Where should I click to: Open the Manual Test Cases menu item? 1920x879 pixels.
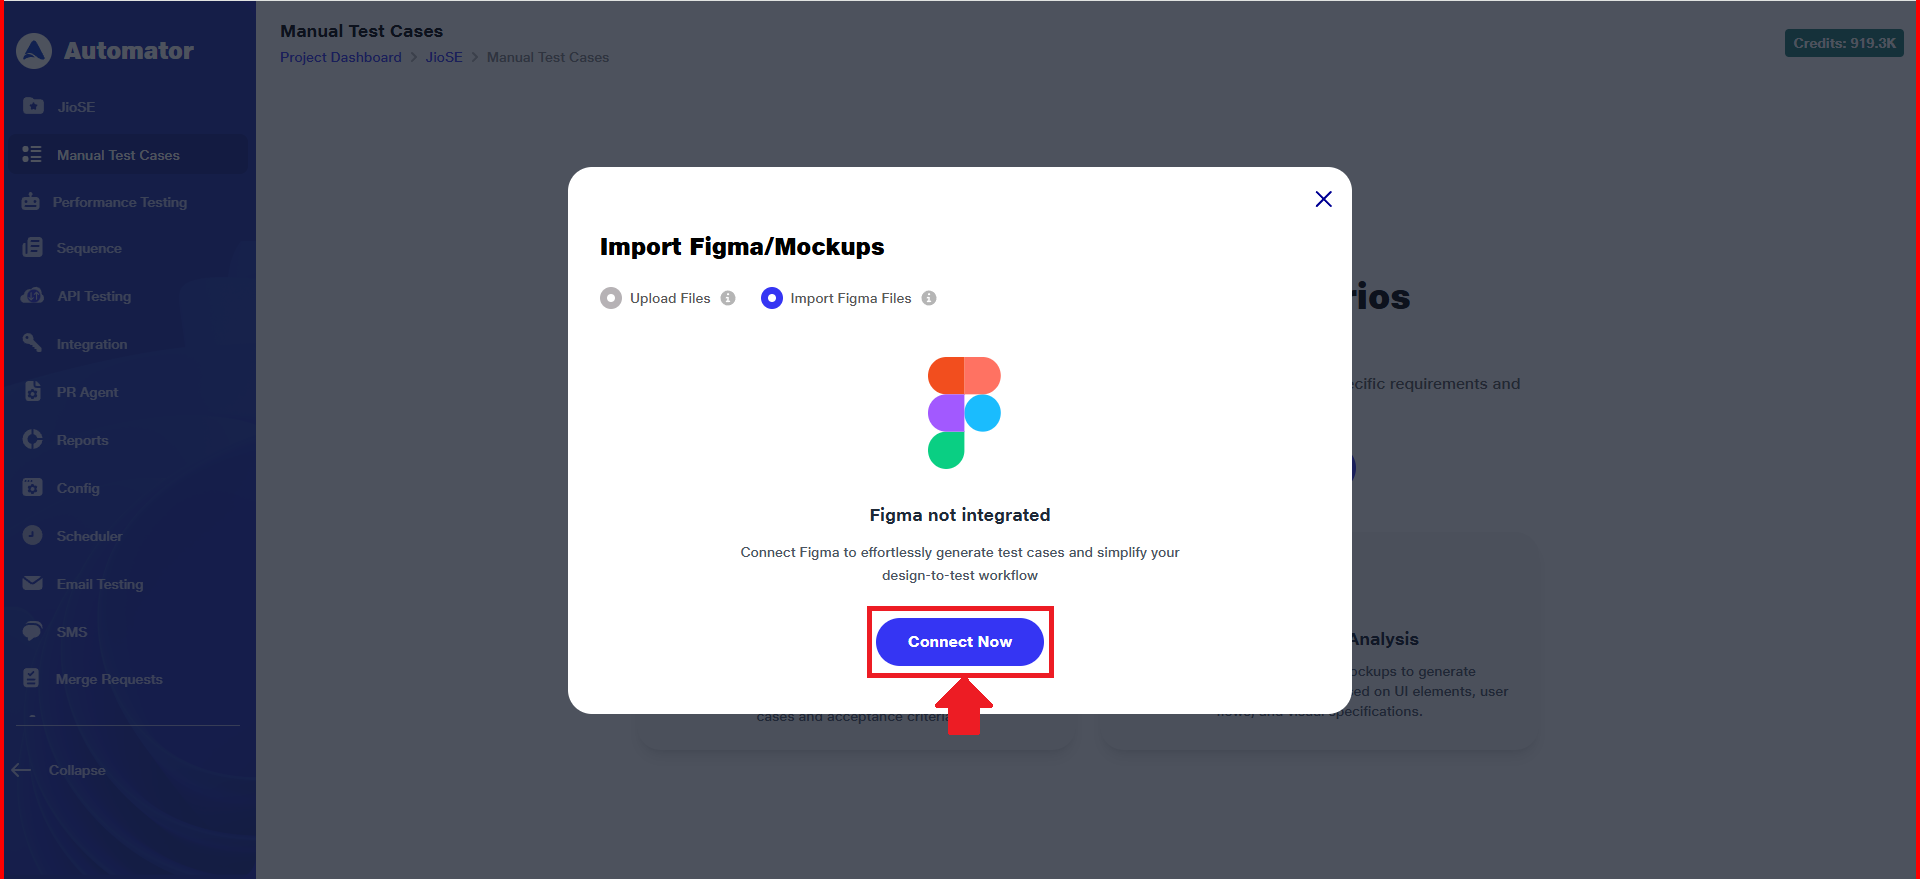[x=118, y=155]
